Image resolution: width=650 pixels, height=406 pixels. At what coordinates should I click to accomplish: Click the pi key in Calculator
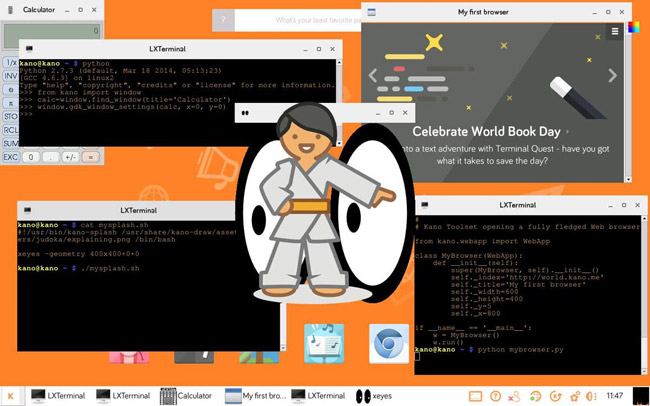[x=10, y=103]
